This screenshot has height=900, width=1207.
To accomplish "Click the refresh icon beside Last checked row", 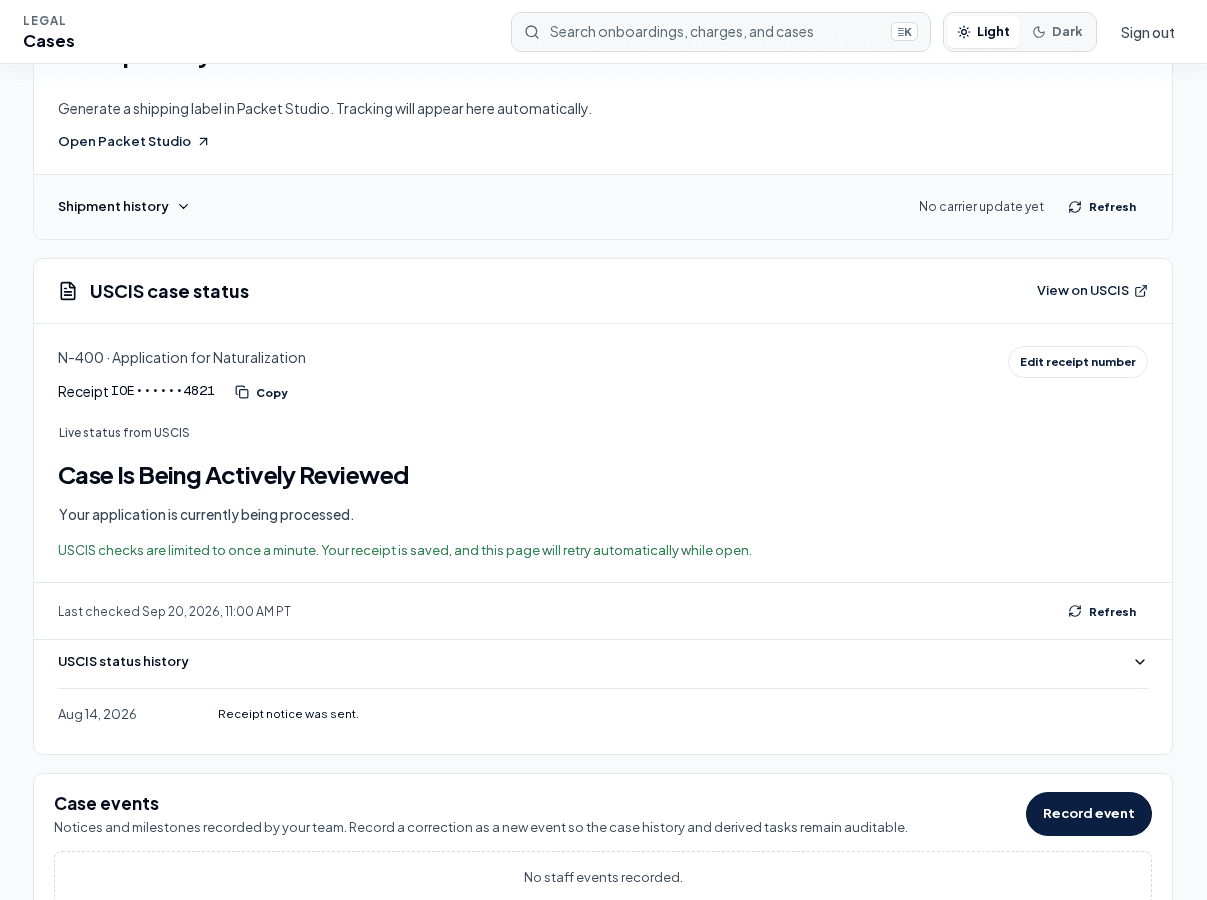I will click(1075, 611).
